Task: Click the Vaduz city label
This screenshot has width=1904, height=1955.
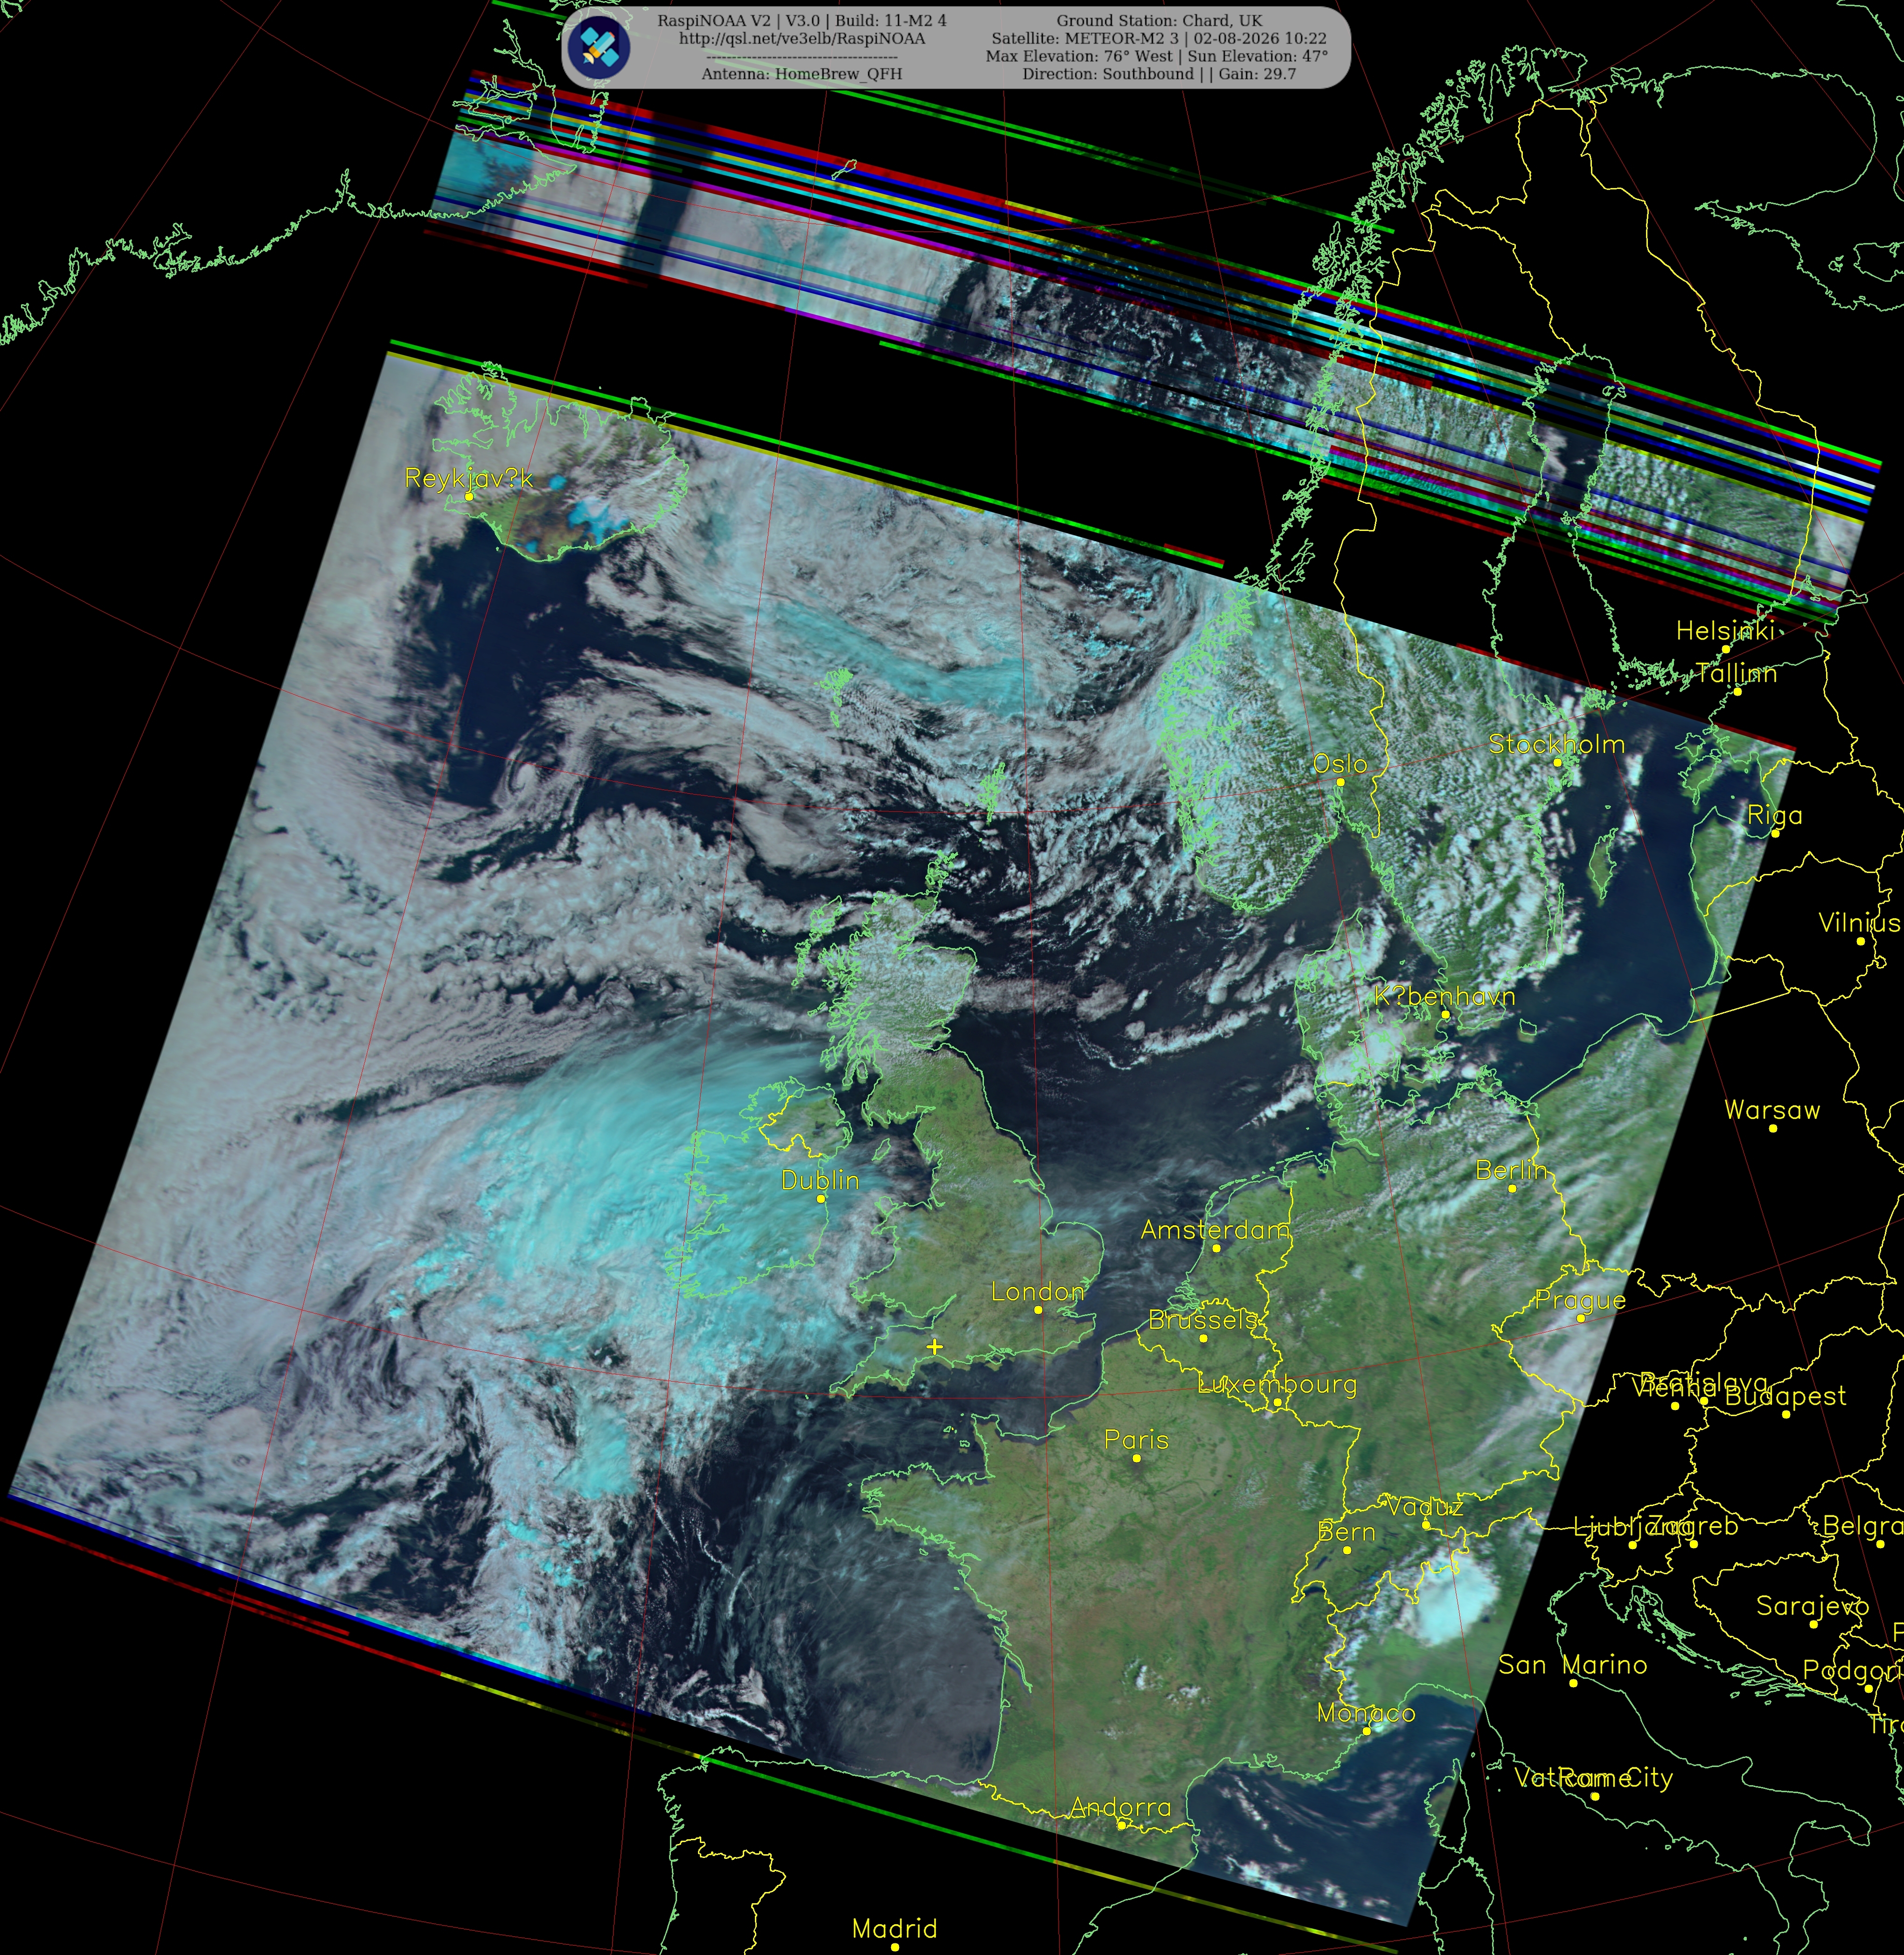Action: pyautogui.click(x=1425, y=1507)
